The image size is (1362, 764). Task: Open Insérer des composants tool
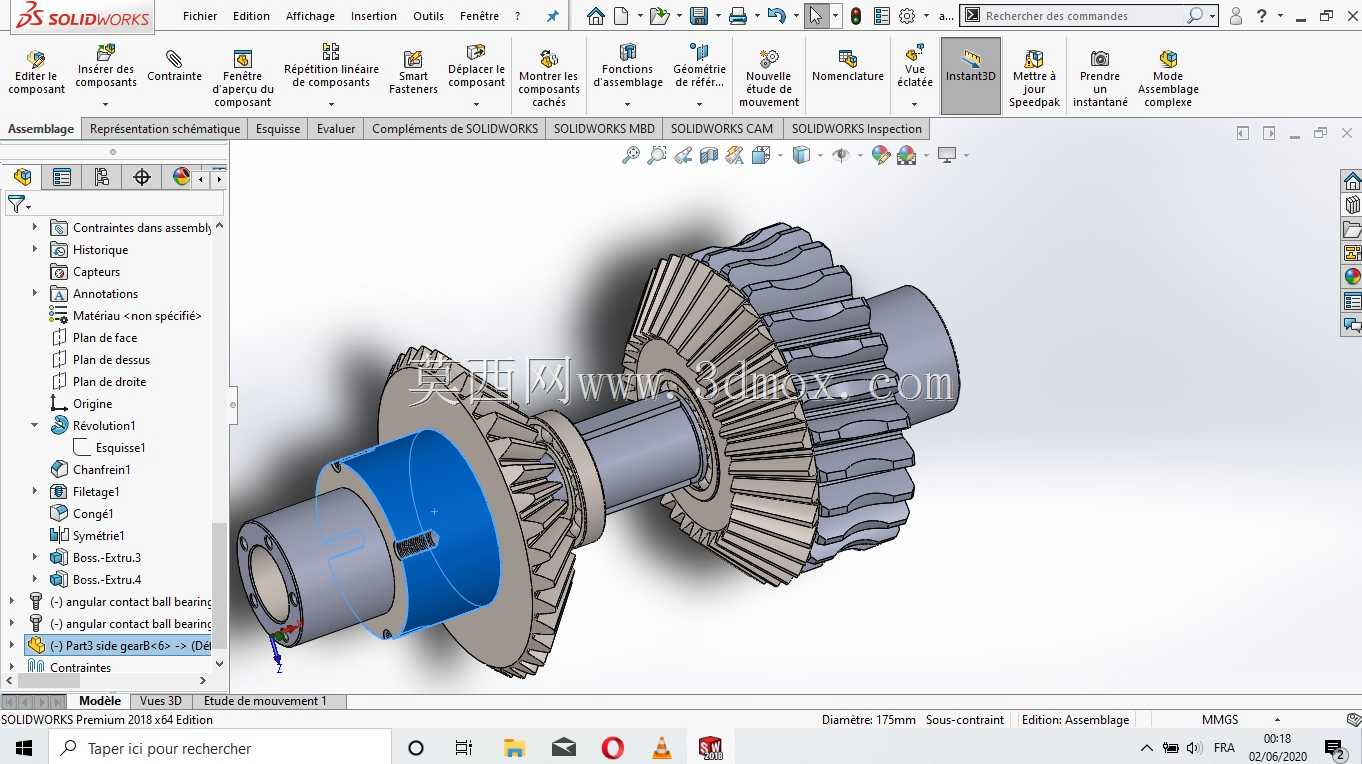[106, 75]
